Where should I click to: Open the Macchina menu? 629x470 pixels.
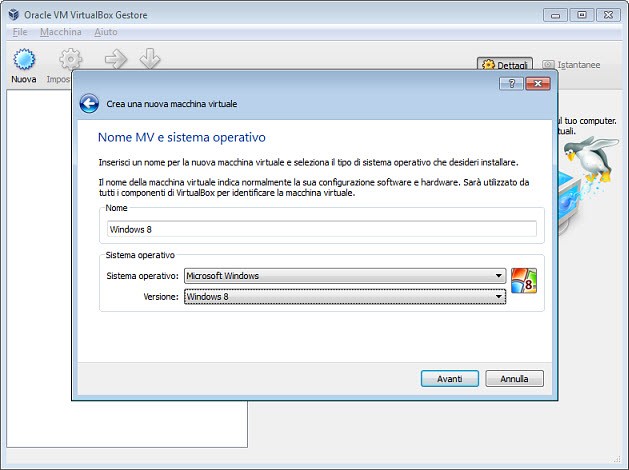(x=61, y=32)
